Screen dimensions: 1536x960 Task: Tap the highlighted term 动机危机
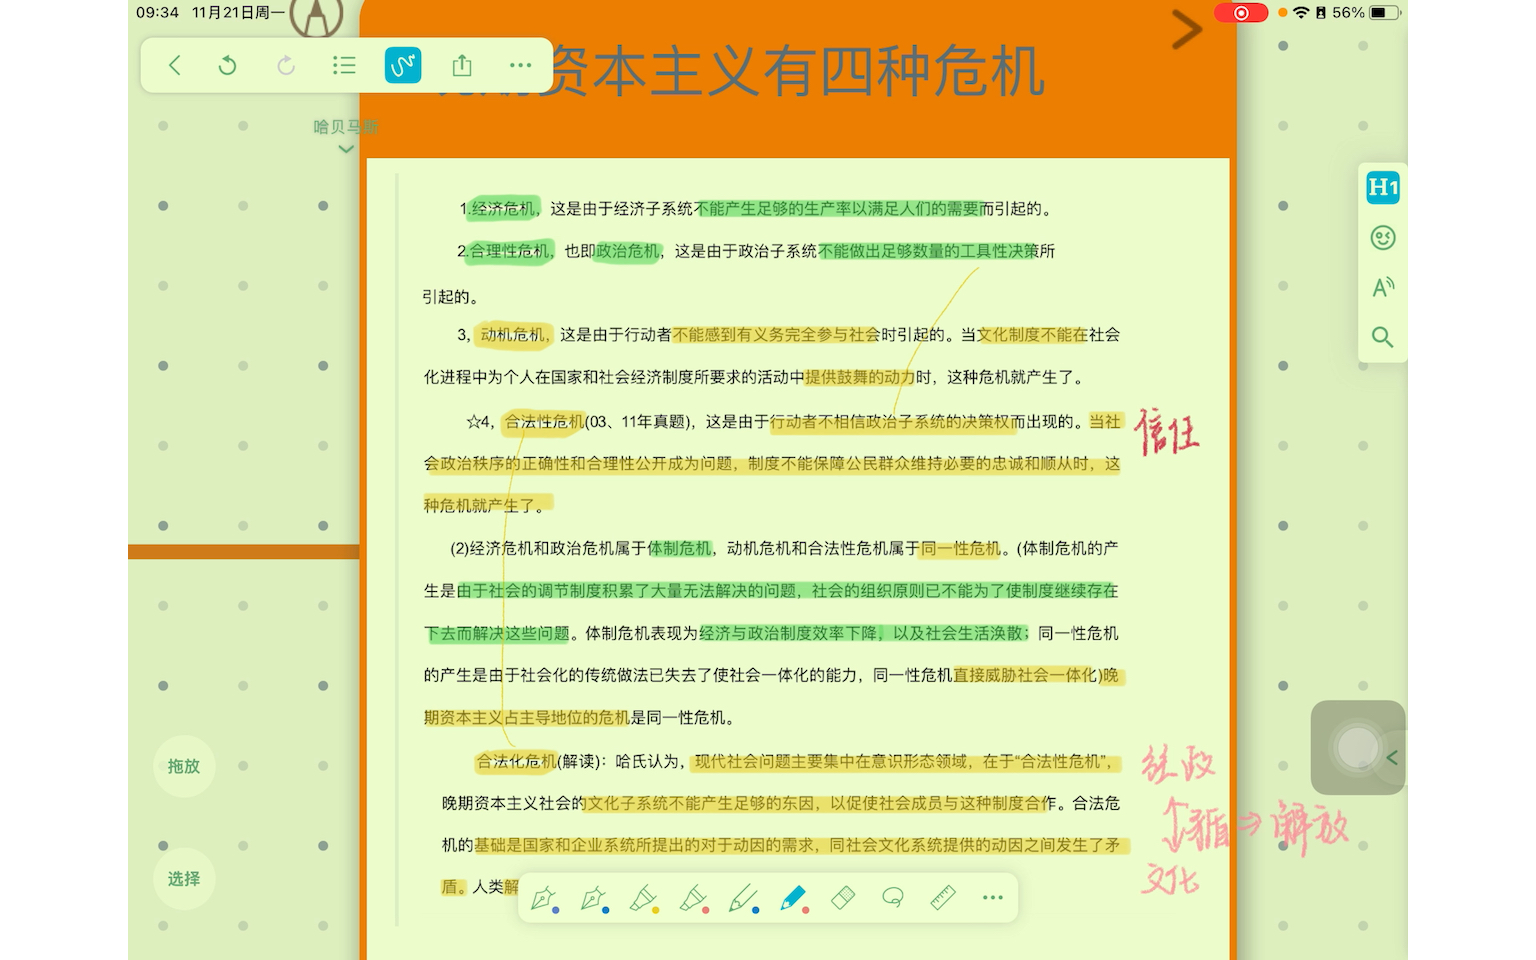point(512,335)
